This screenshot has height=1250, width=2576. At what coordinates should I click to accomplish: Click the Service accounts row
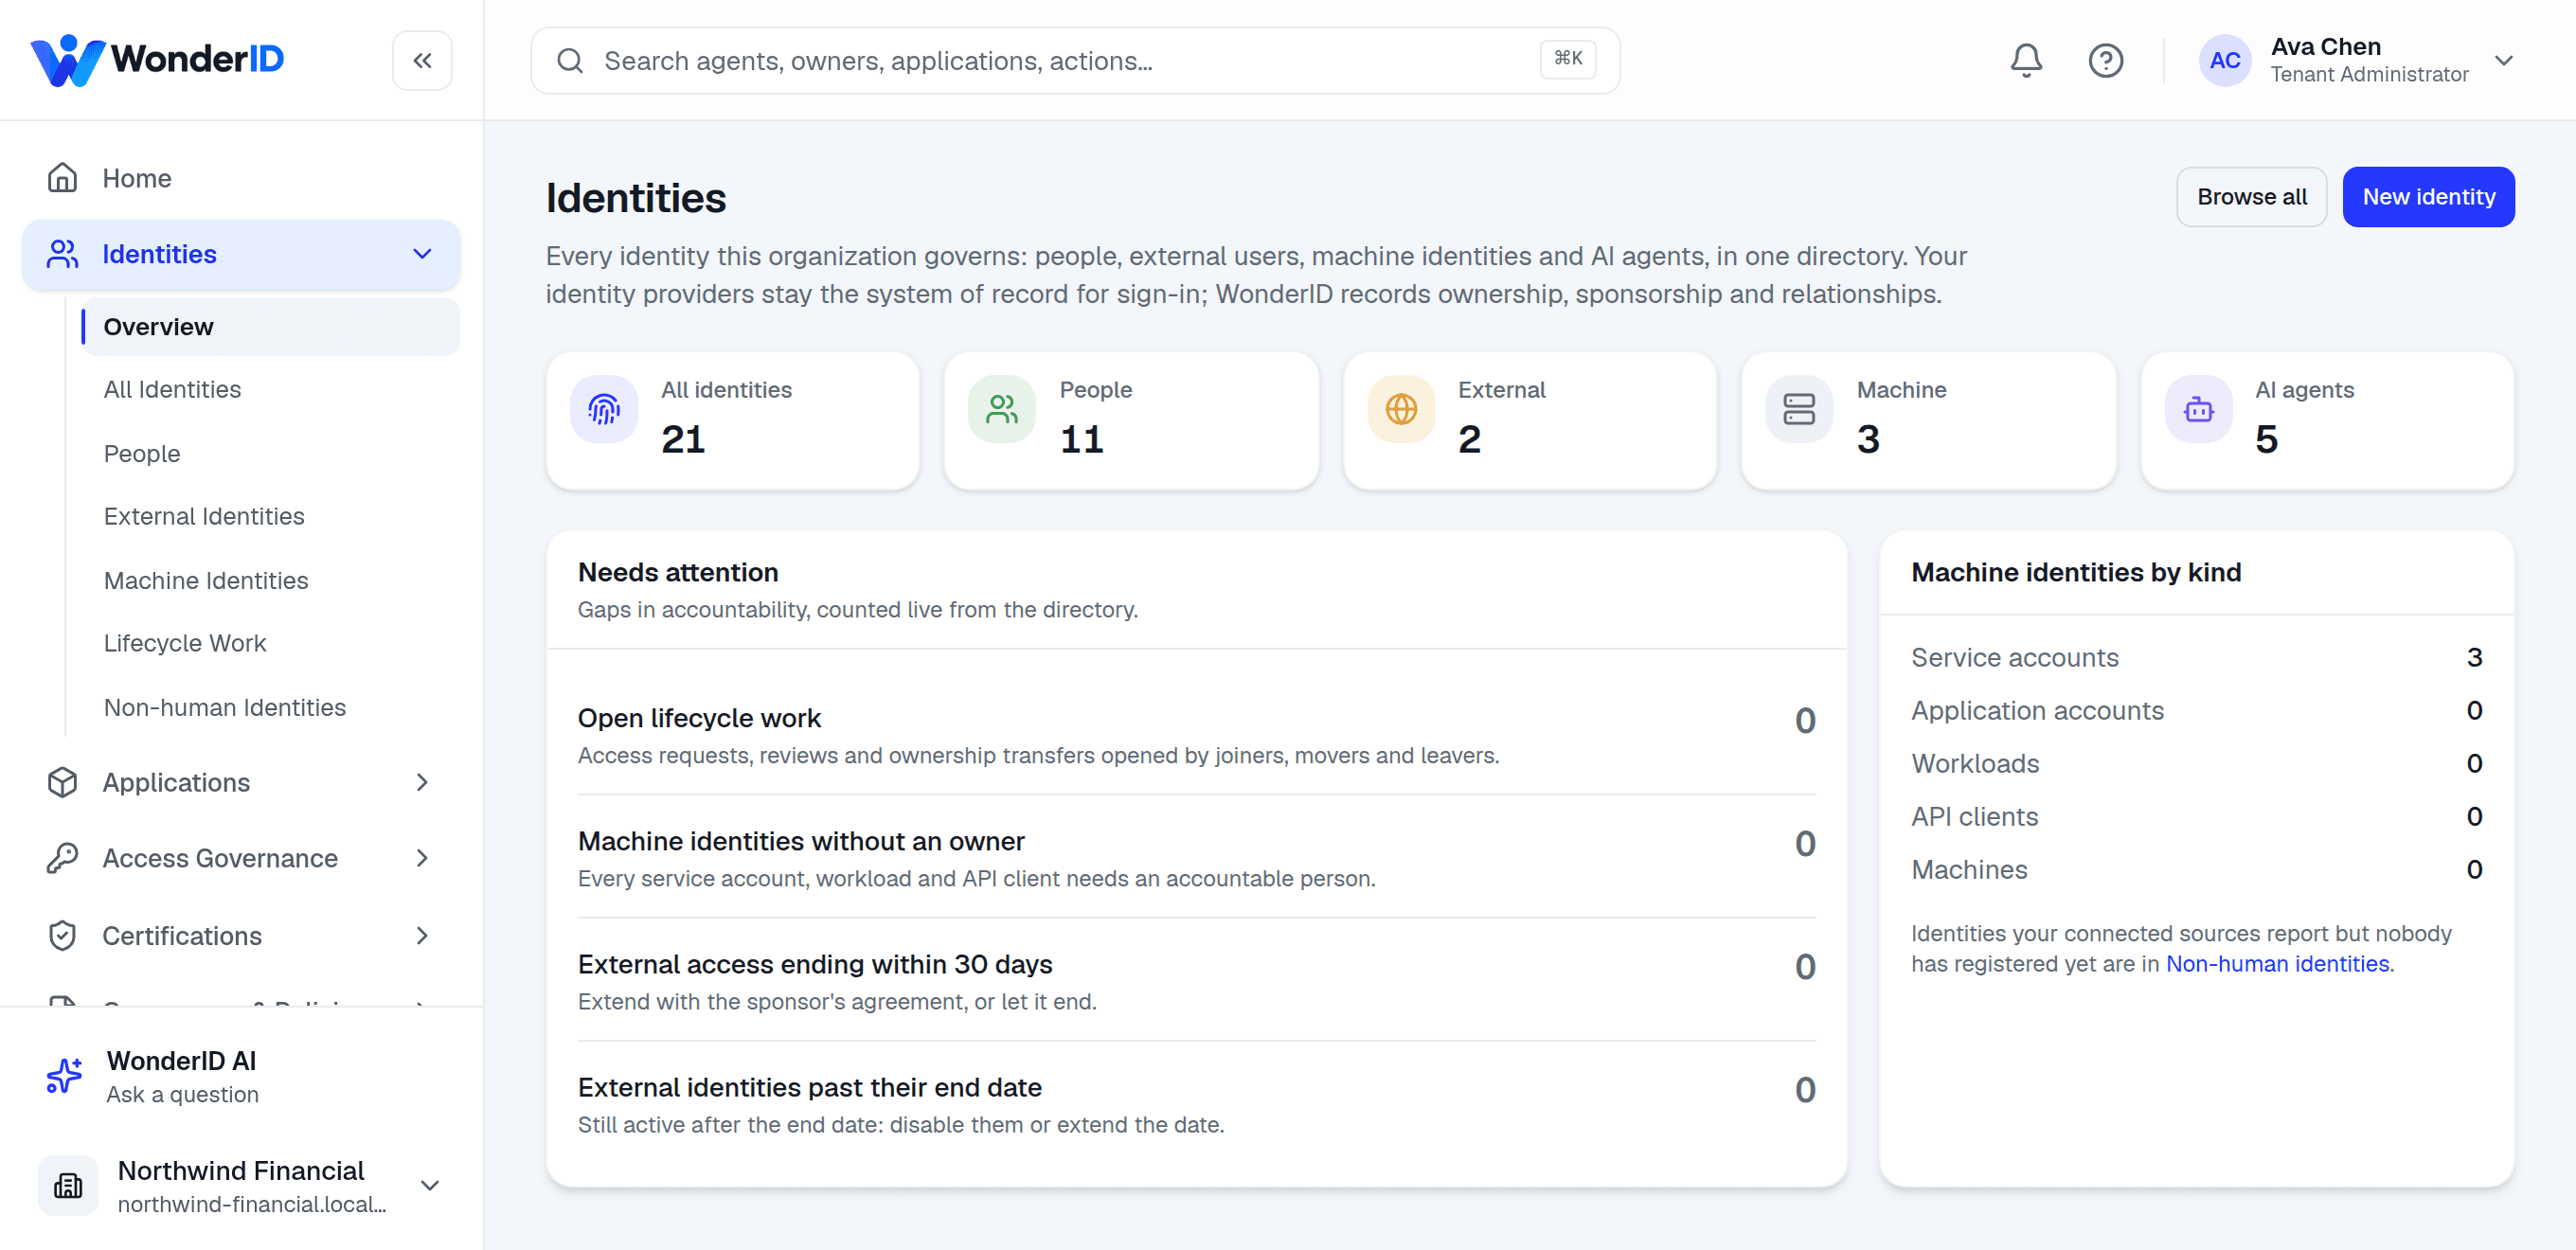click(x=2196, y=657)
